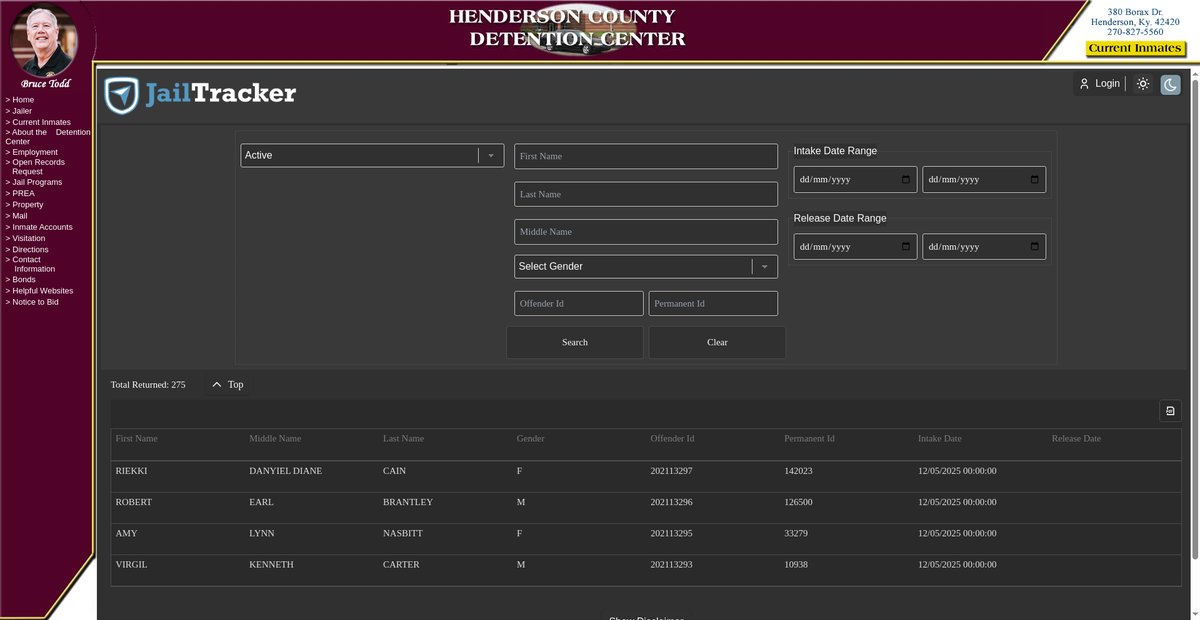1200x620 pixels.
Task: Open calendar picker for Intake end date
Action: [x=1035, y=180]
